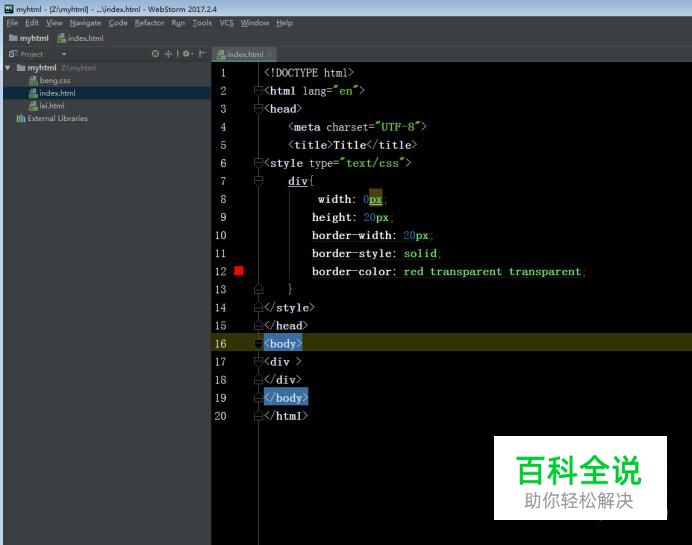Screen dimensions: 692x545
Task: Click the highlighted closing body tag
Action: click(x=286, y=398)
